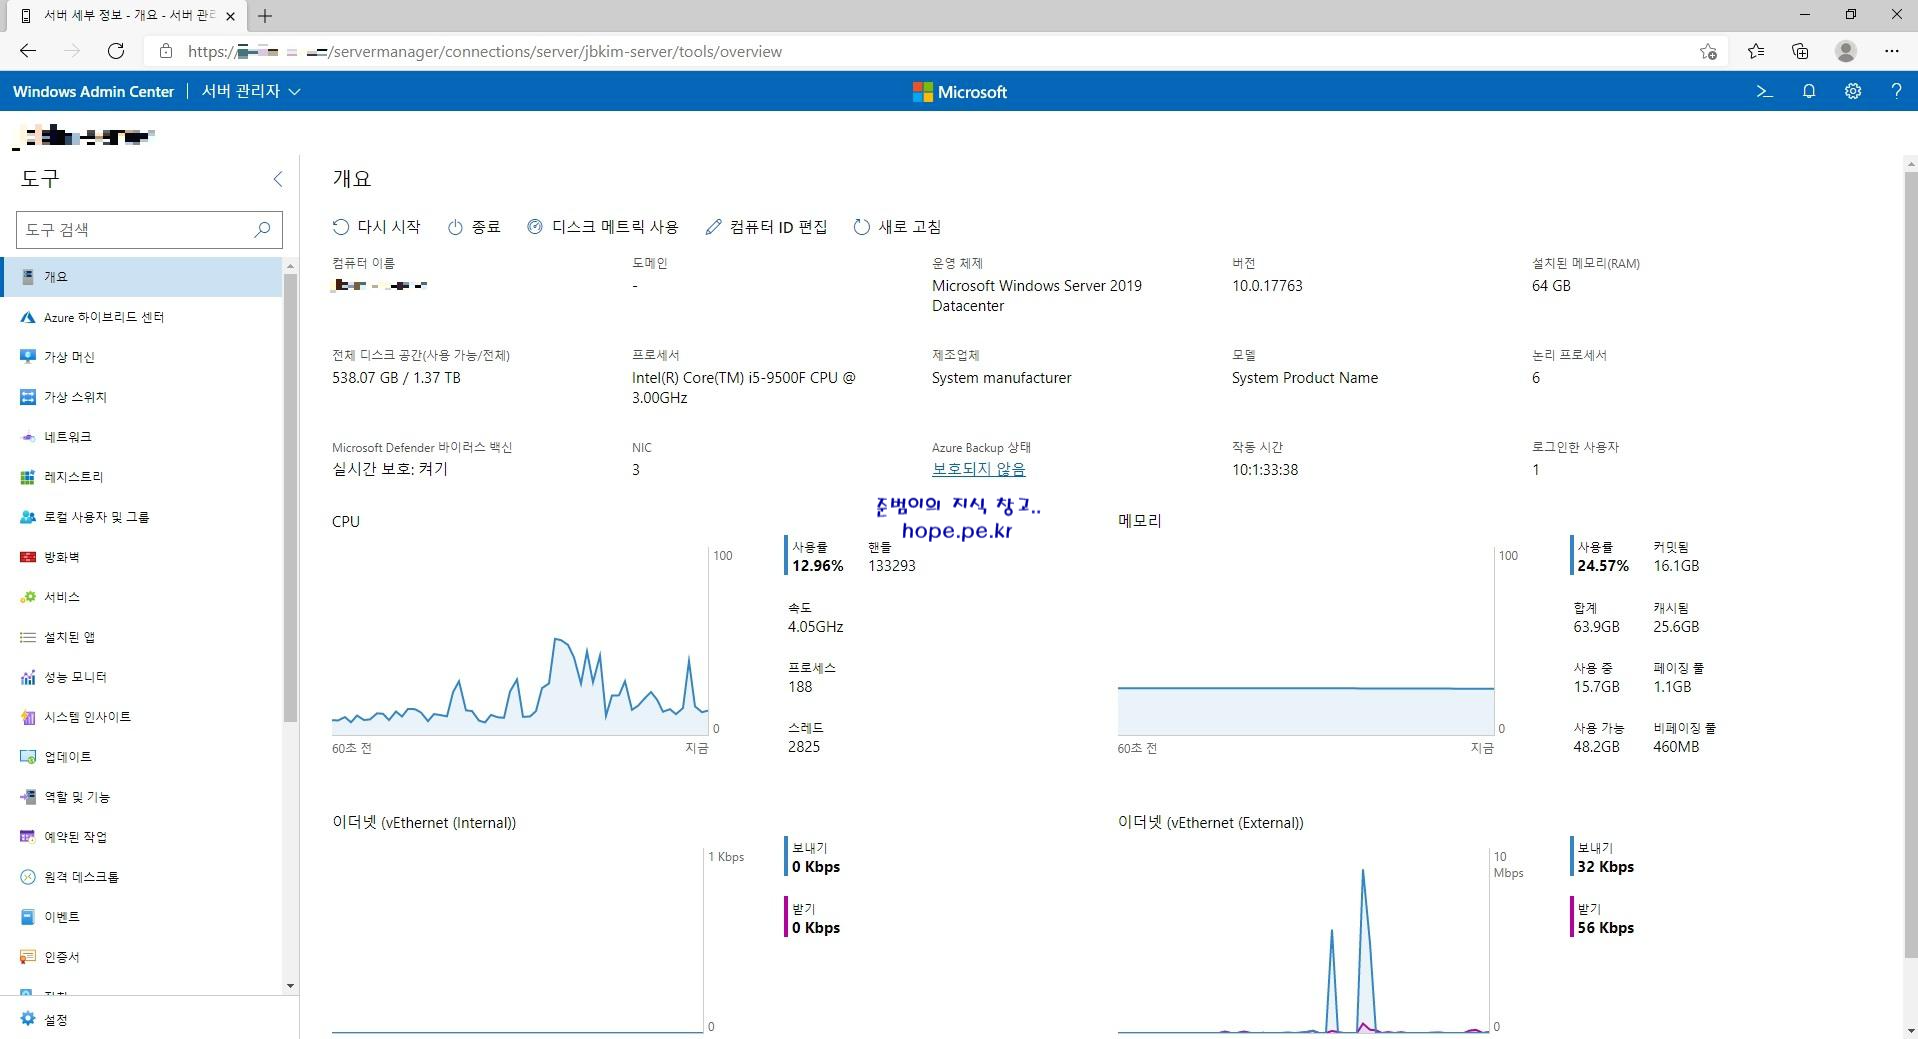1918x1039 pixels.
Task: Open the 예약된 작업 tool icon
Action: [x=28, y=837]
